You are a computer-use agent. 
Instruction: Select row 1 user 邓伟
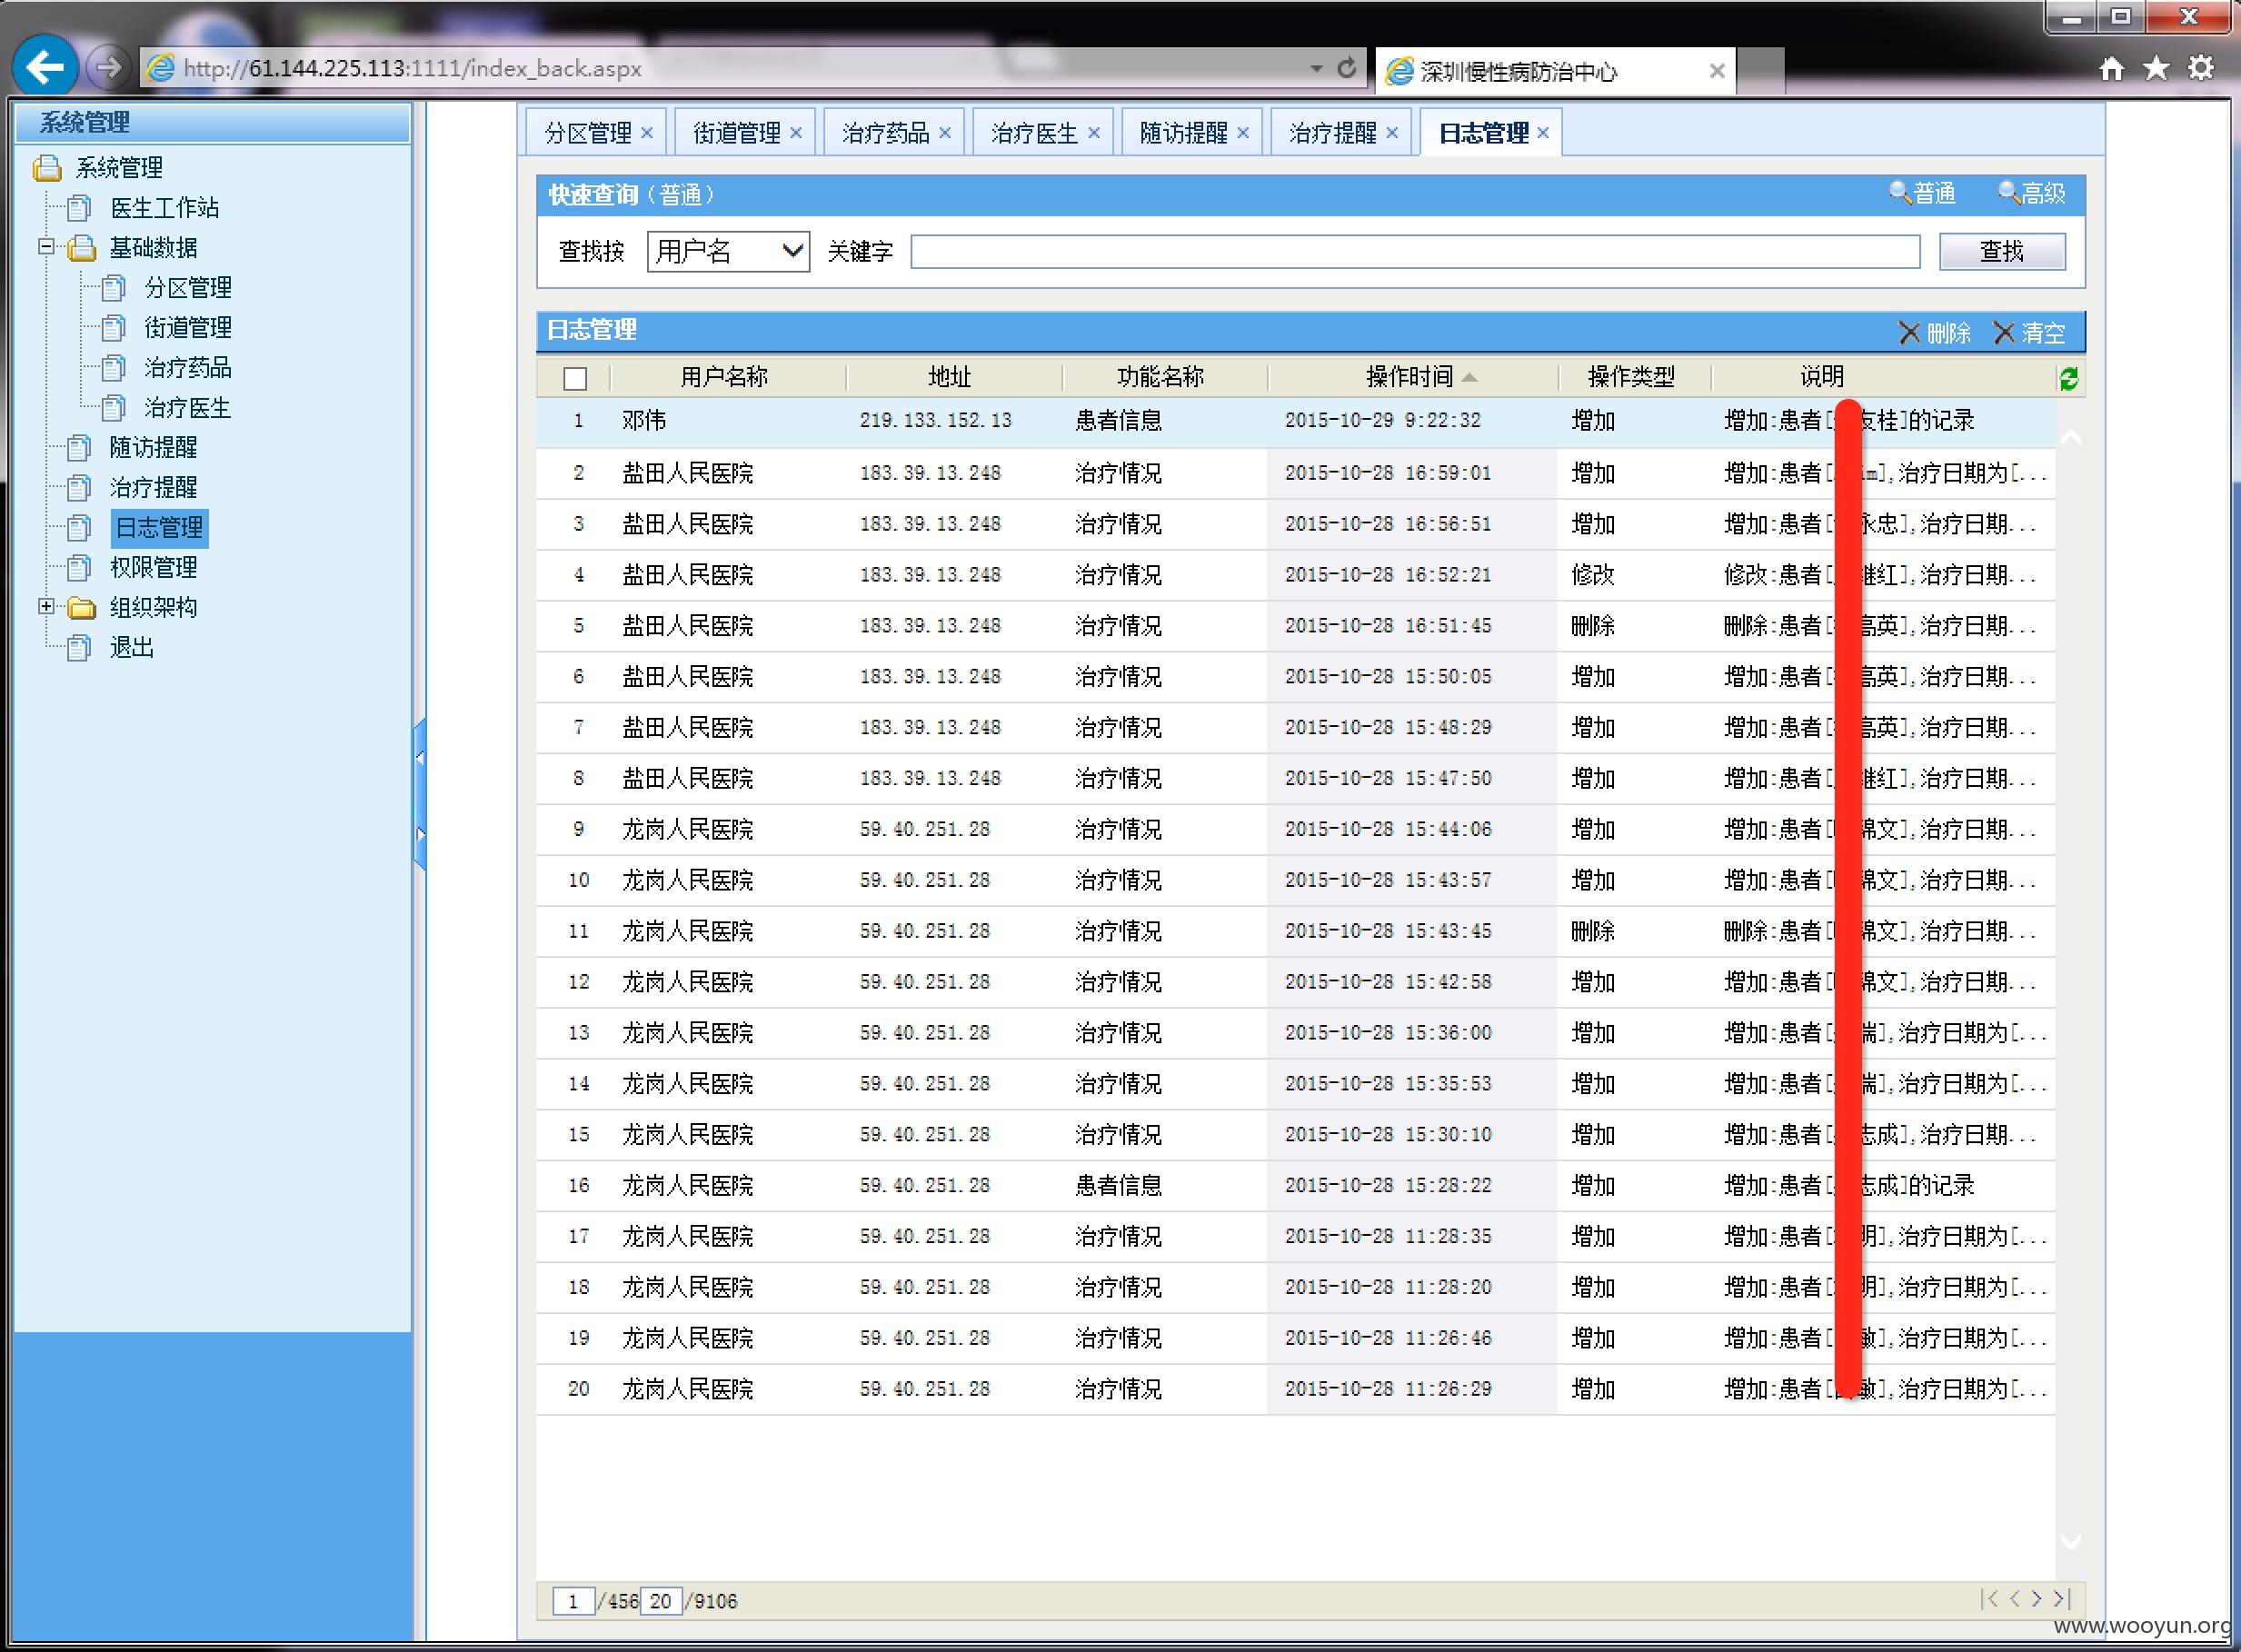(x=1295, y=421)
